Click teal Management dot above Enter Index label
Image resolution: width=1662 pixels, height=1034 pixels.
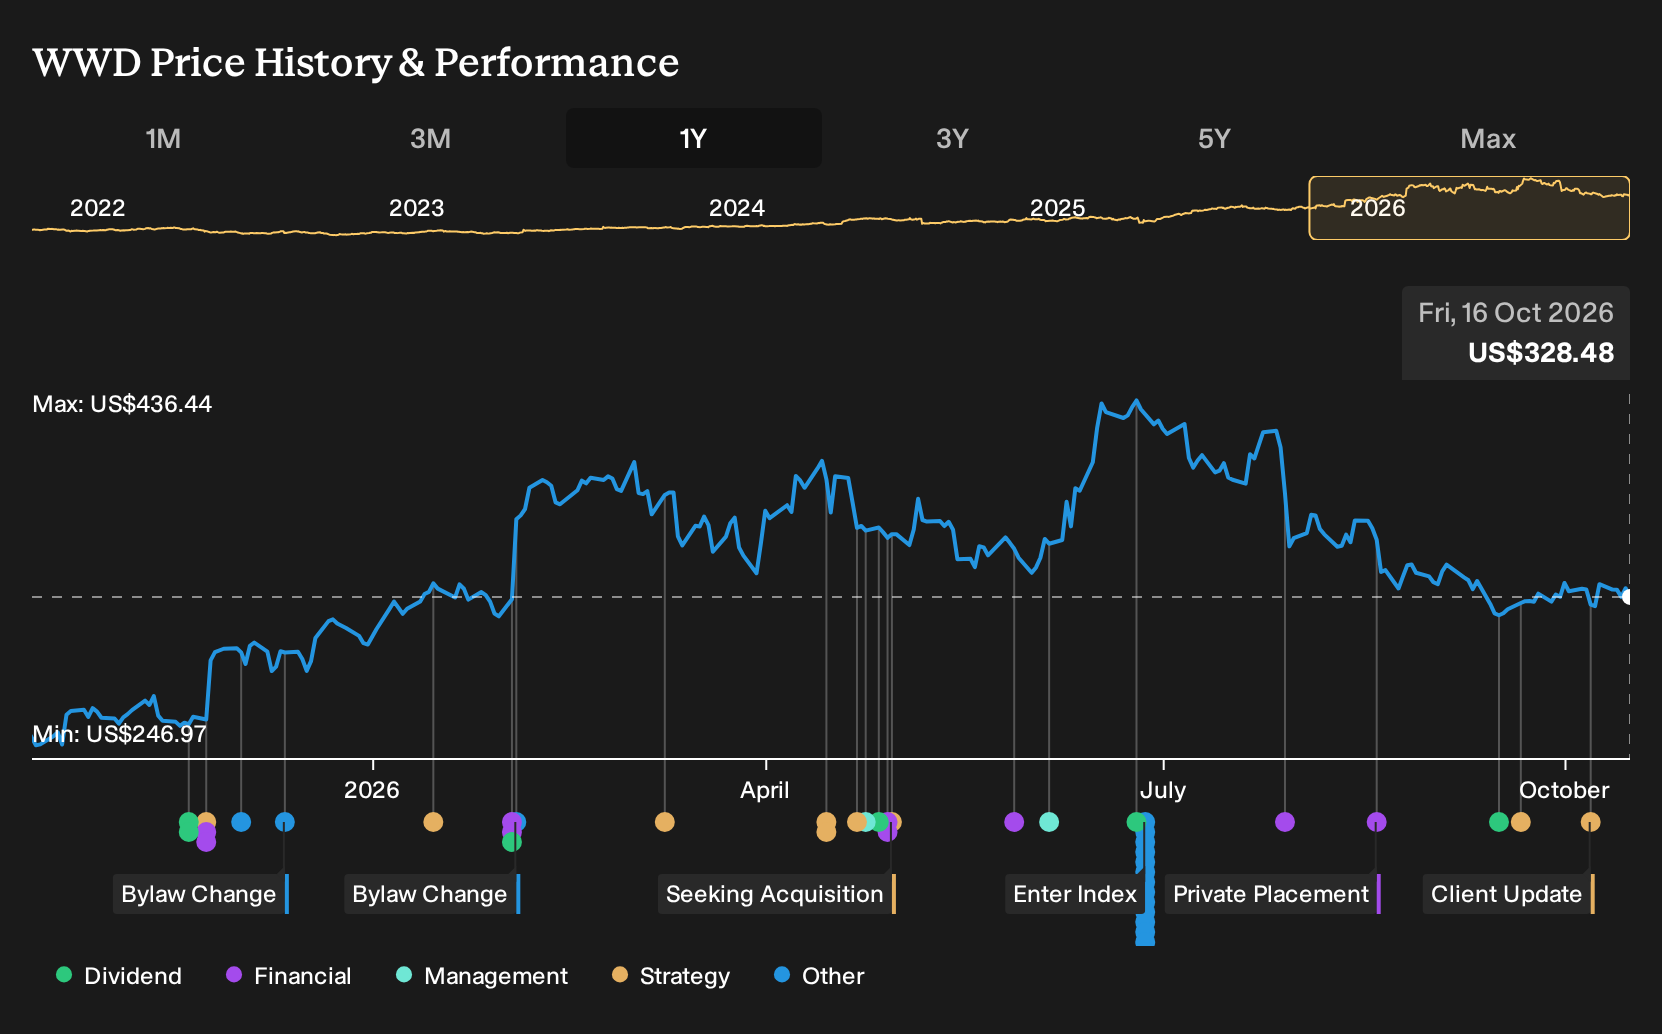point(1049,822)
